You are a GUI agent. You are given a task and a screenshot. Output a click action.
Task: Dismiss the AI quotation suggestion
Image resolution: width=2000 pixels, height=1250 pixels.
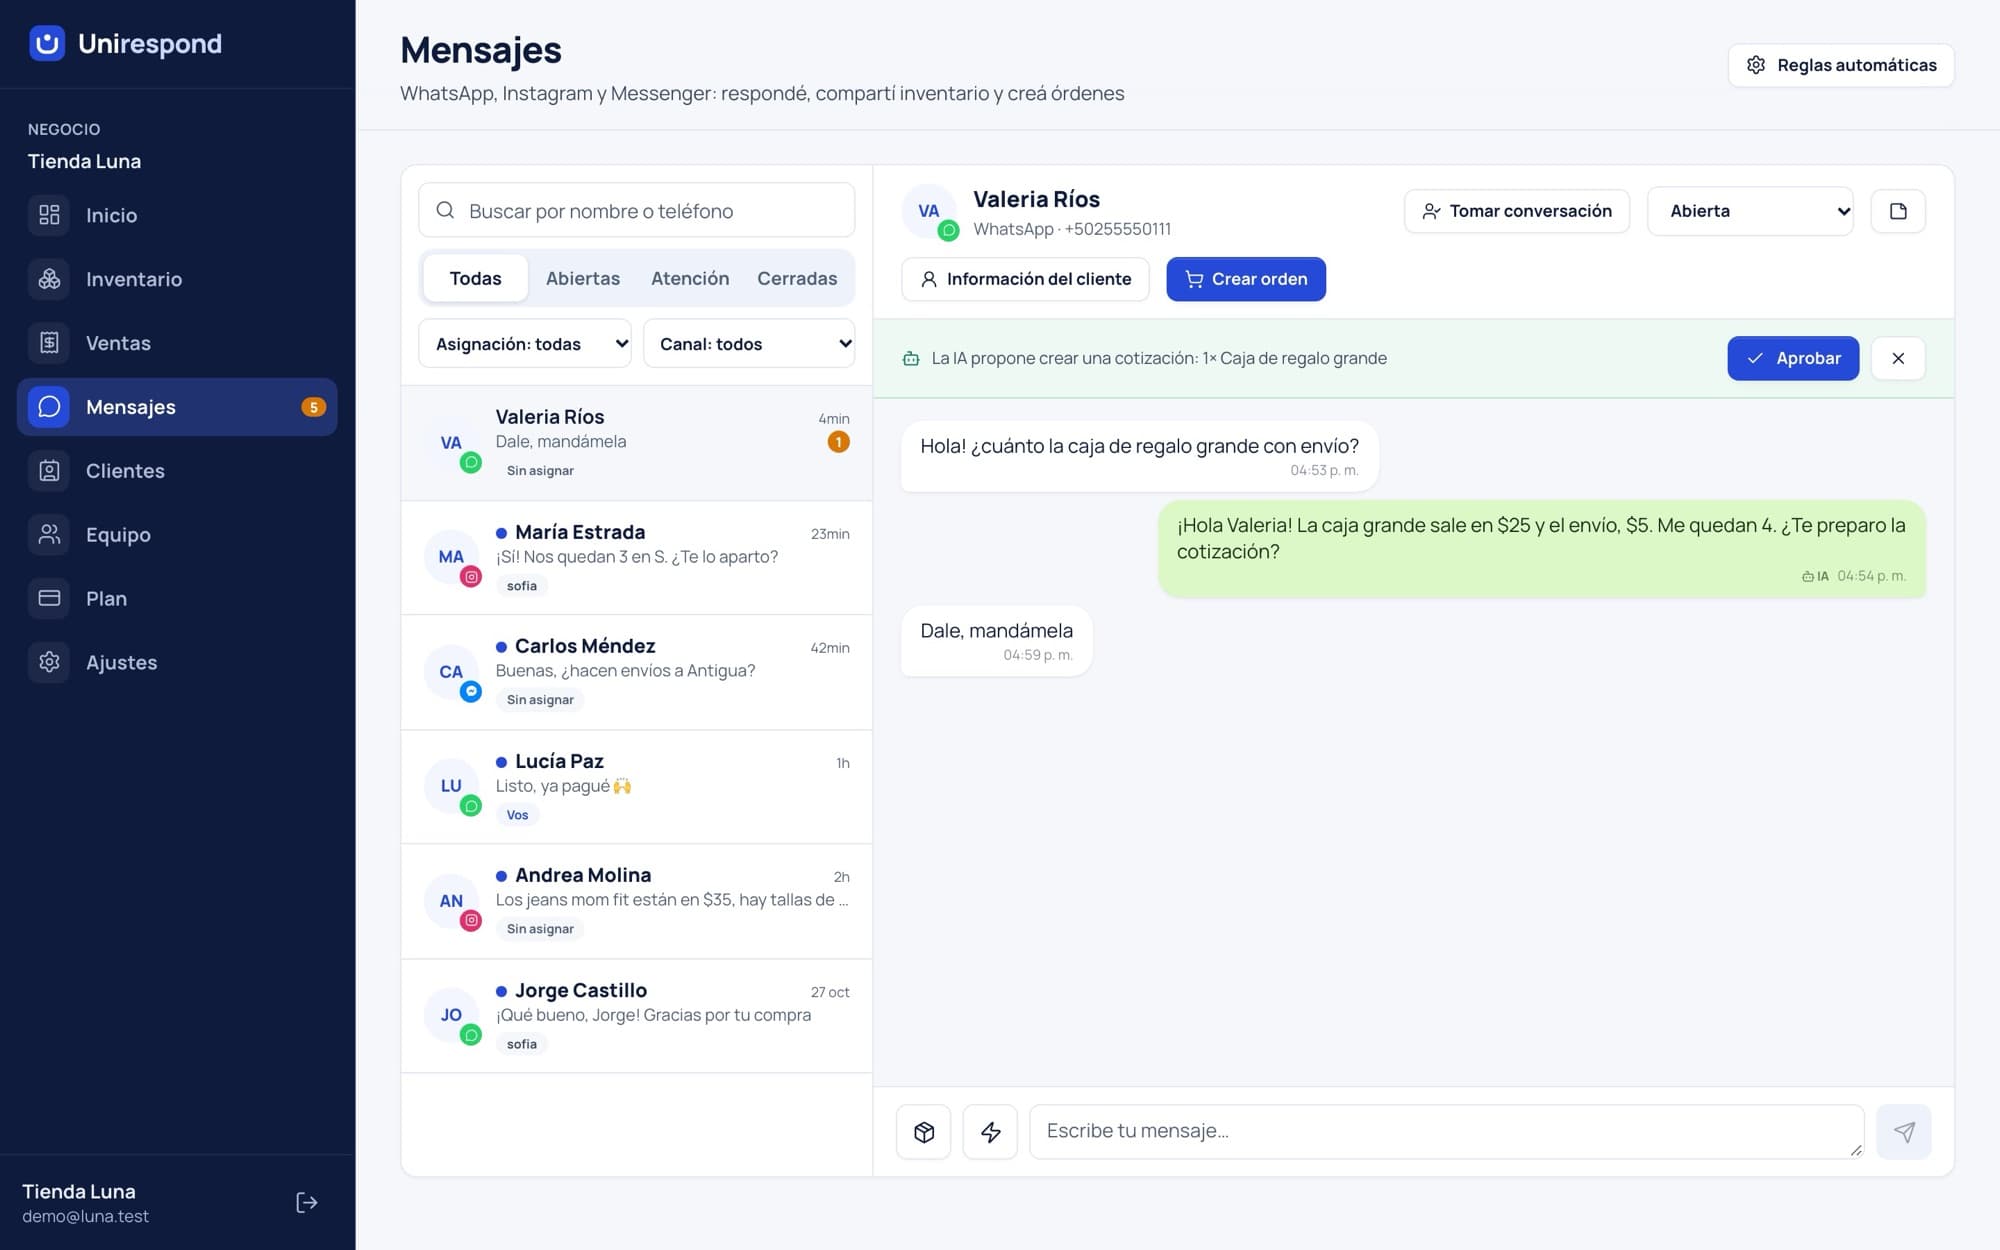pos(1898,358)
